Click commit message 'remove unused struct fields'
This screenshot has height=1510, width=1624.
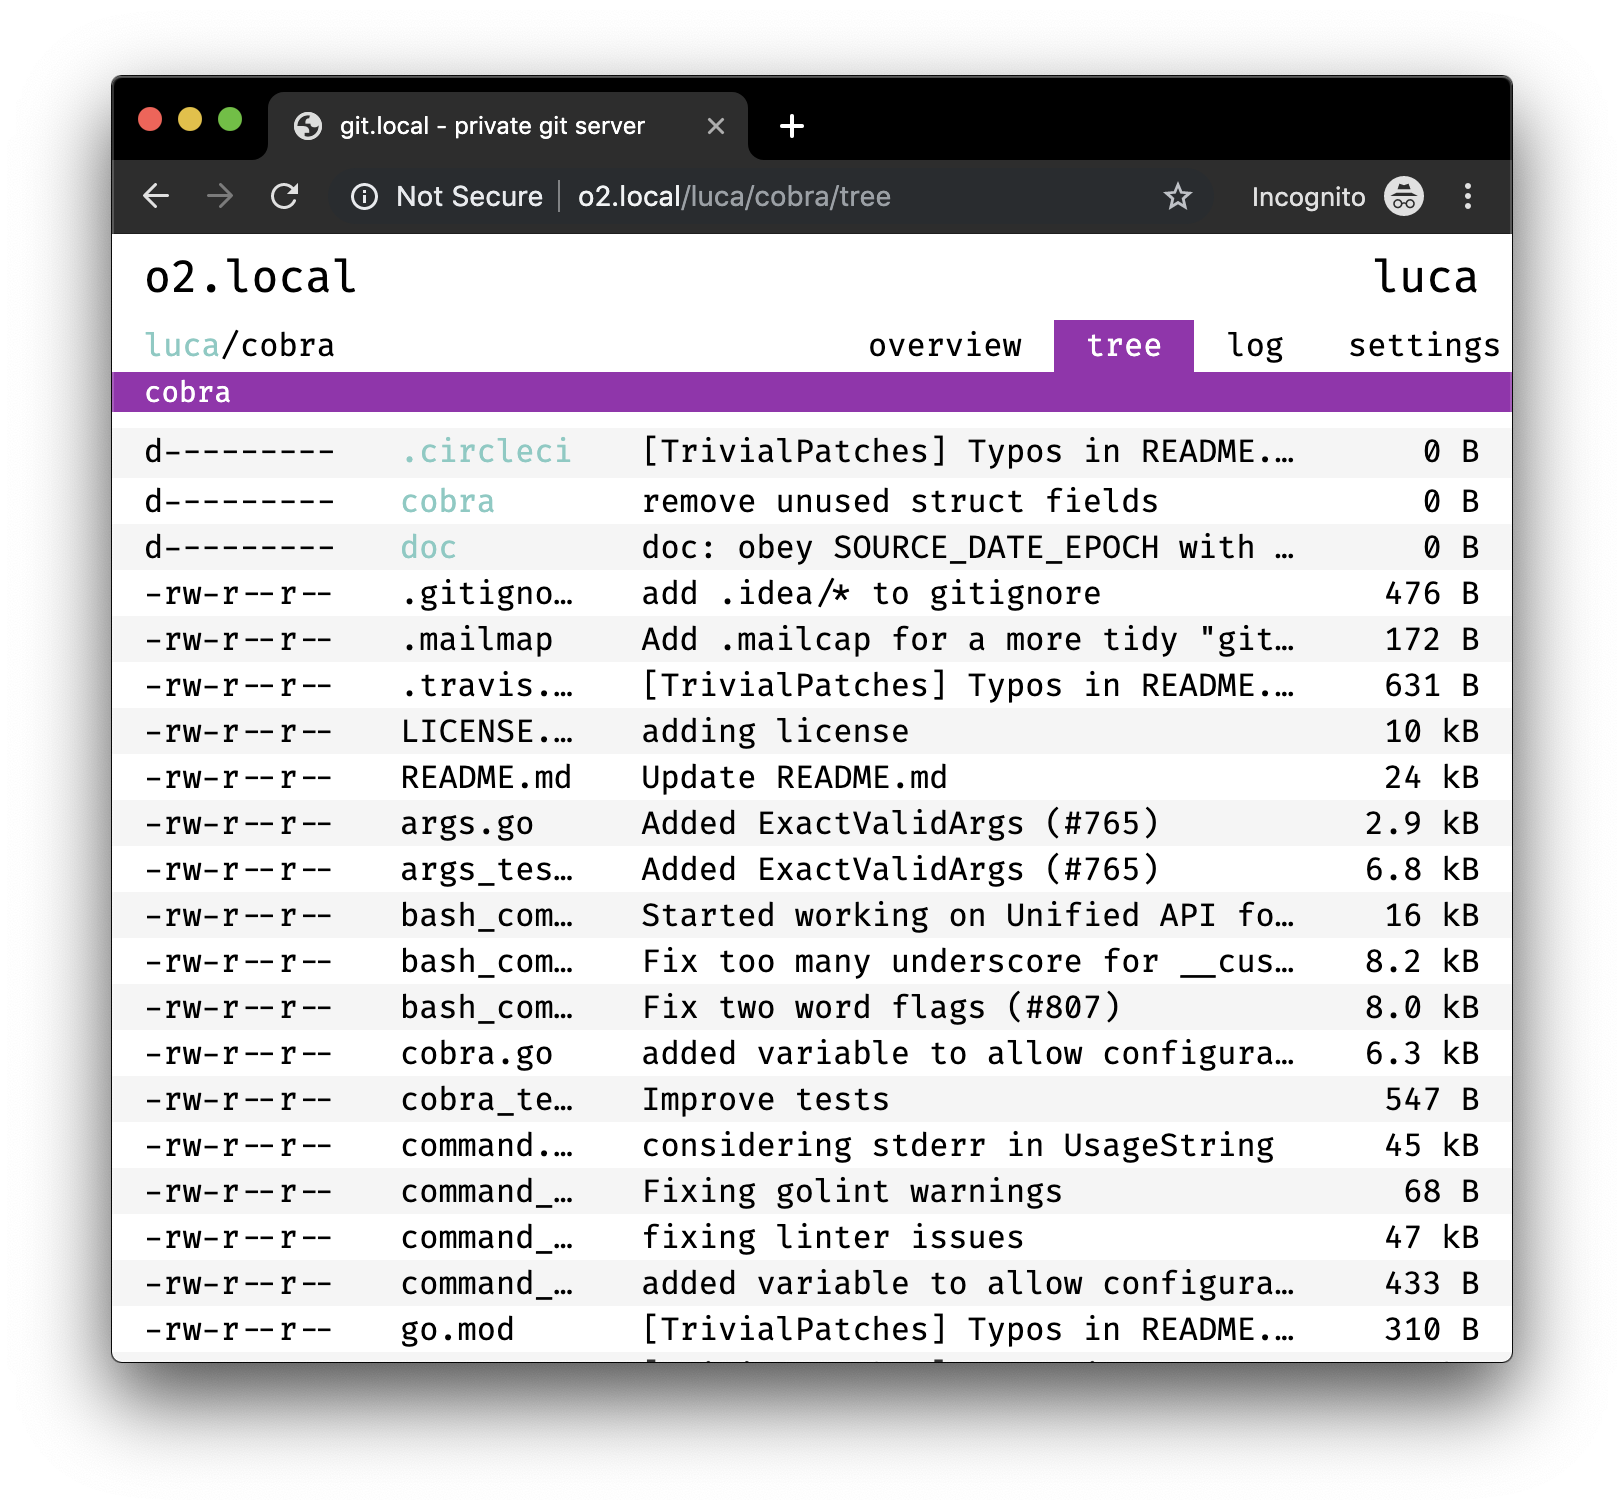[x=900, y=501]
